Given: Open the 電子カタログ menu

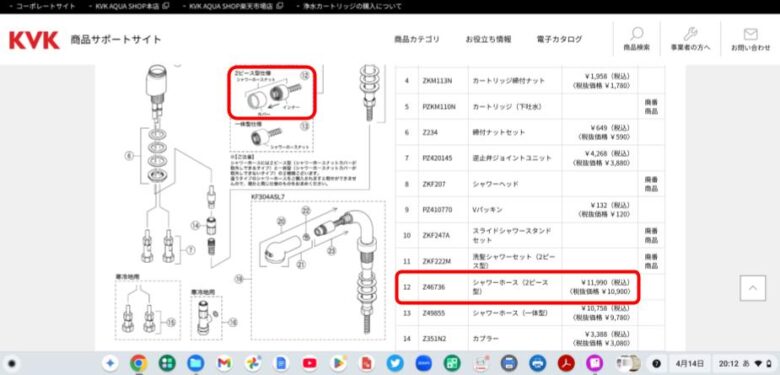Looking at the screenshot, I should 559,39.
